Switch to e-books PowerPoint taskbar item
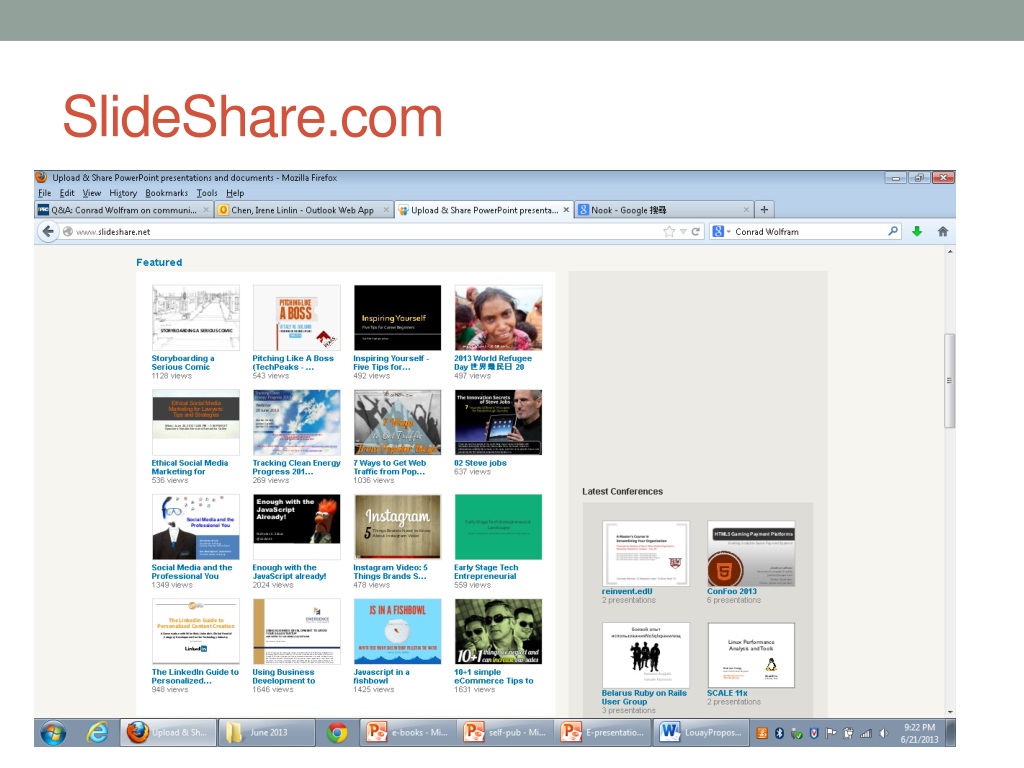The width and height of the screenshot is (1024, 768). tap(408, 733)
